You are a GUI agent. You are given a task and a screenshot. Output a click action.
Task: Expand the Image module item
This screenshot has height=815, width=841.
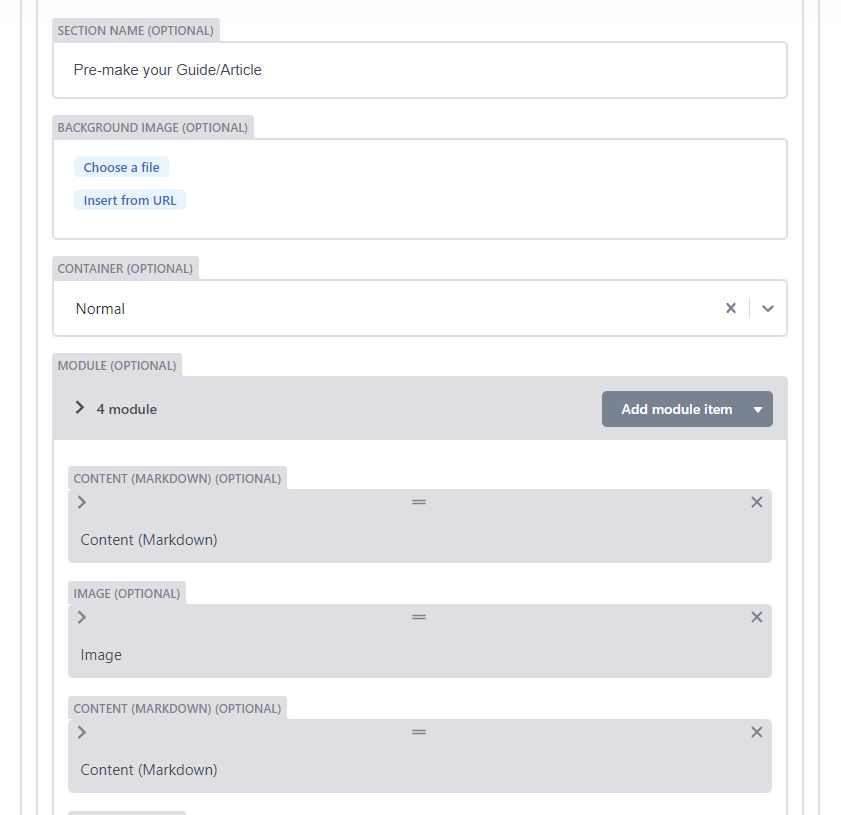pos(82,617)
